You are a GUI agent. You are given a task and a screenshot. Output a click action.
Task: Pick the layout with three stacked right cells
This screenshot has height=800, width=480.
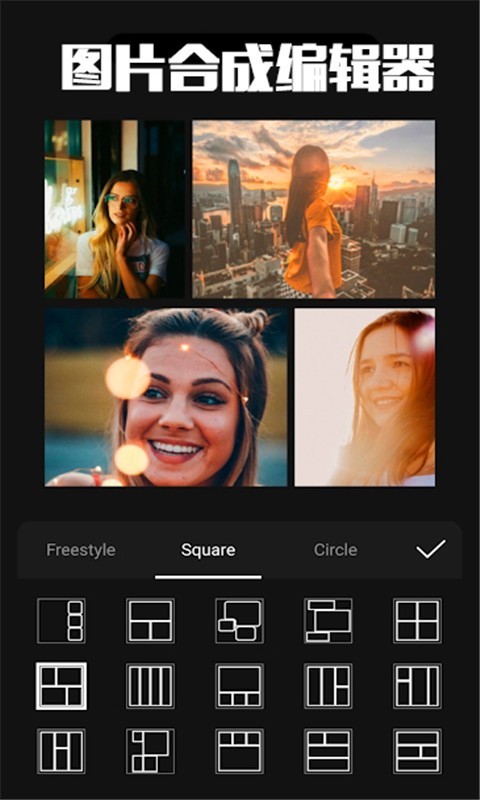(61, 620)
